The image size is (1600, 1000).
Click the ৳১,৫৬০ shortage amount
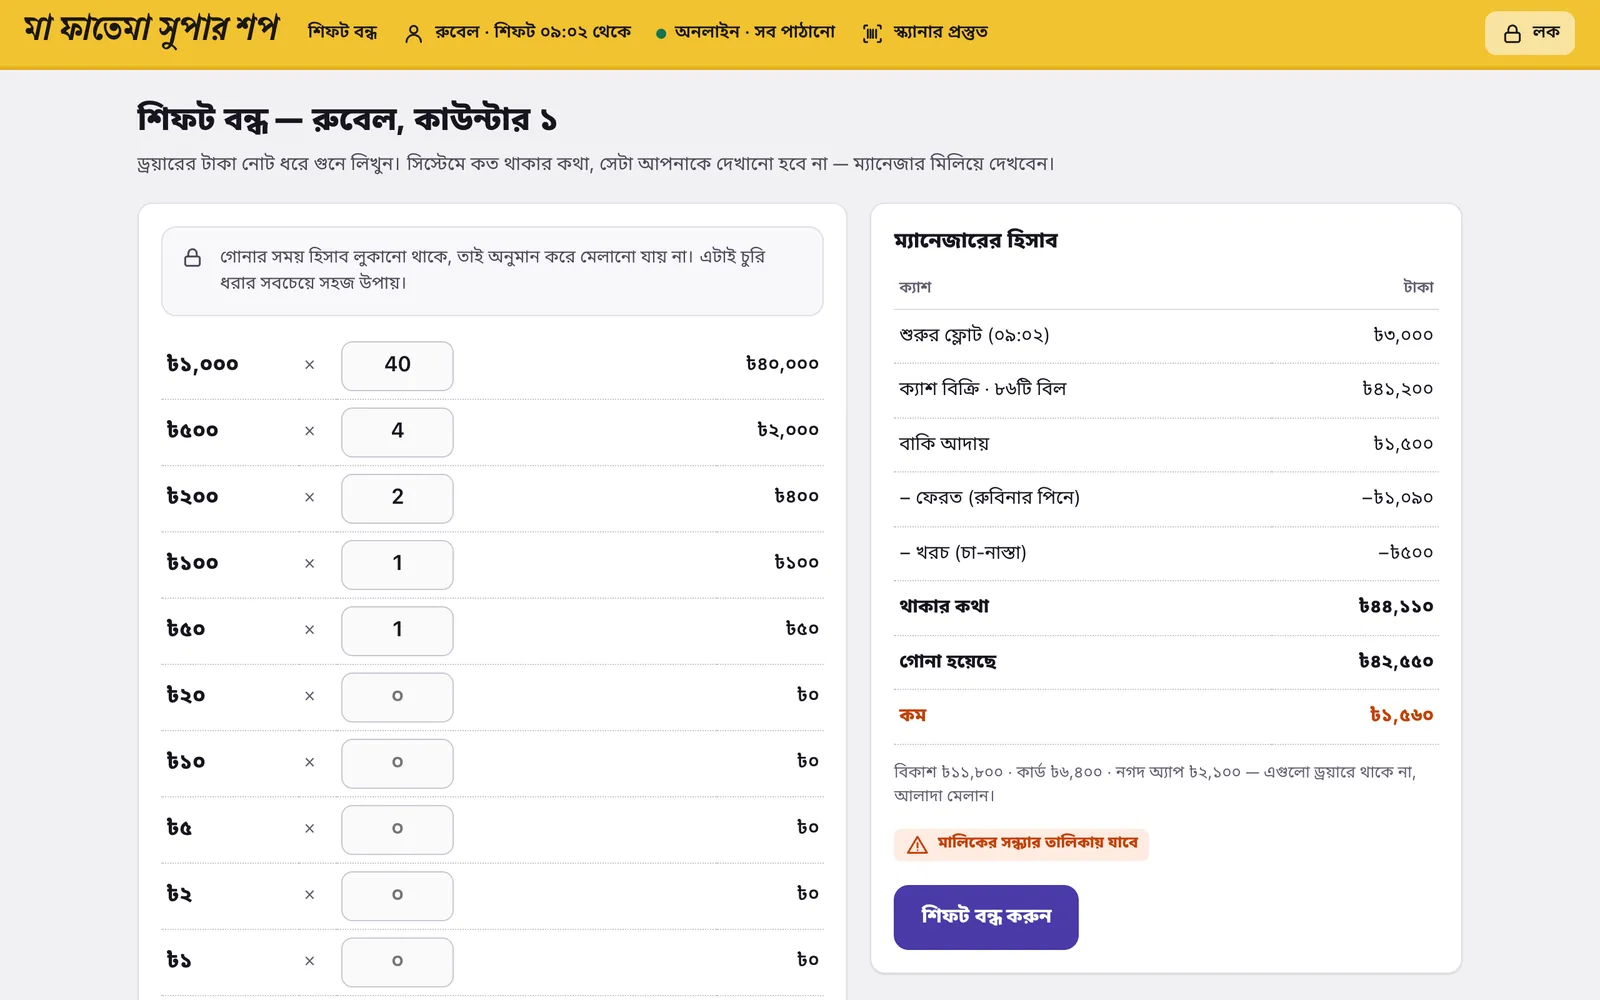(x=1401, y=715)
